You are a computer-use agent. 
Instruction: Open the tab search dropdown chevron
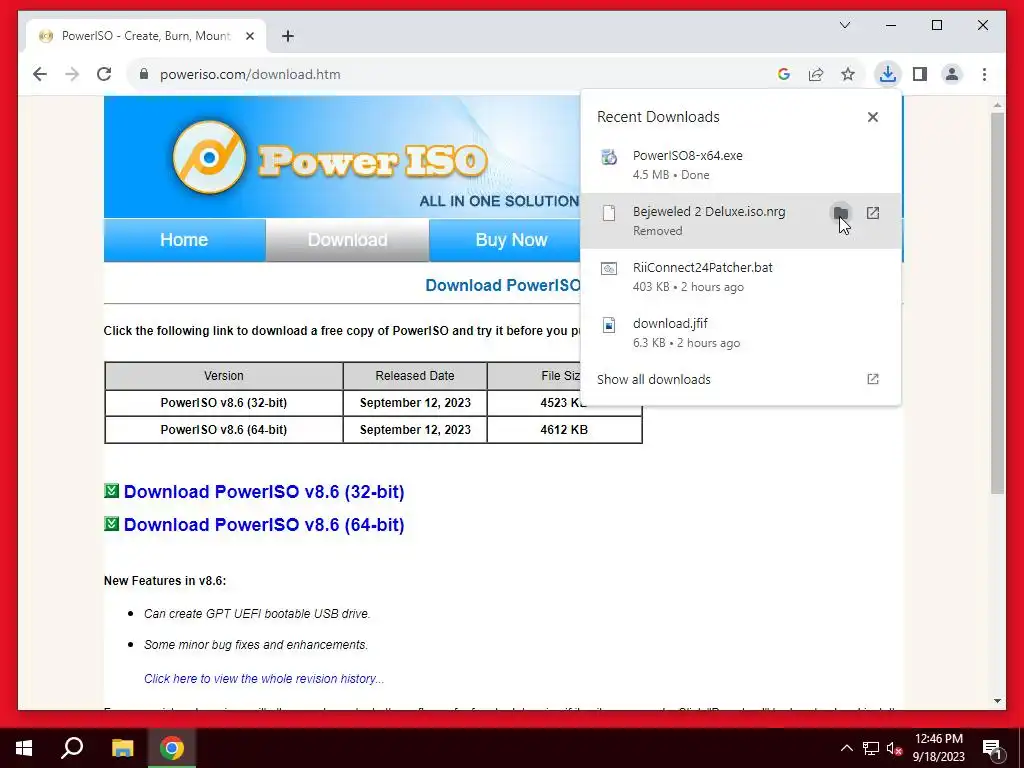click(x=844, y=25)
